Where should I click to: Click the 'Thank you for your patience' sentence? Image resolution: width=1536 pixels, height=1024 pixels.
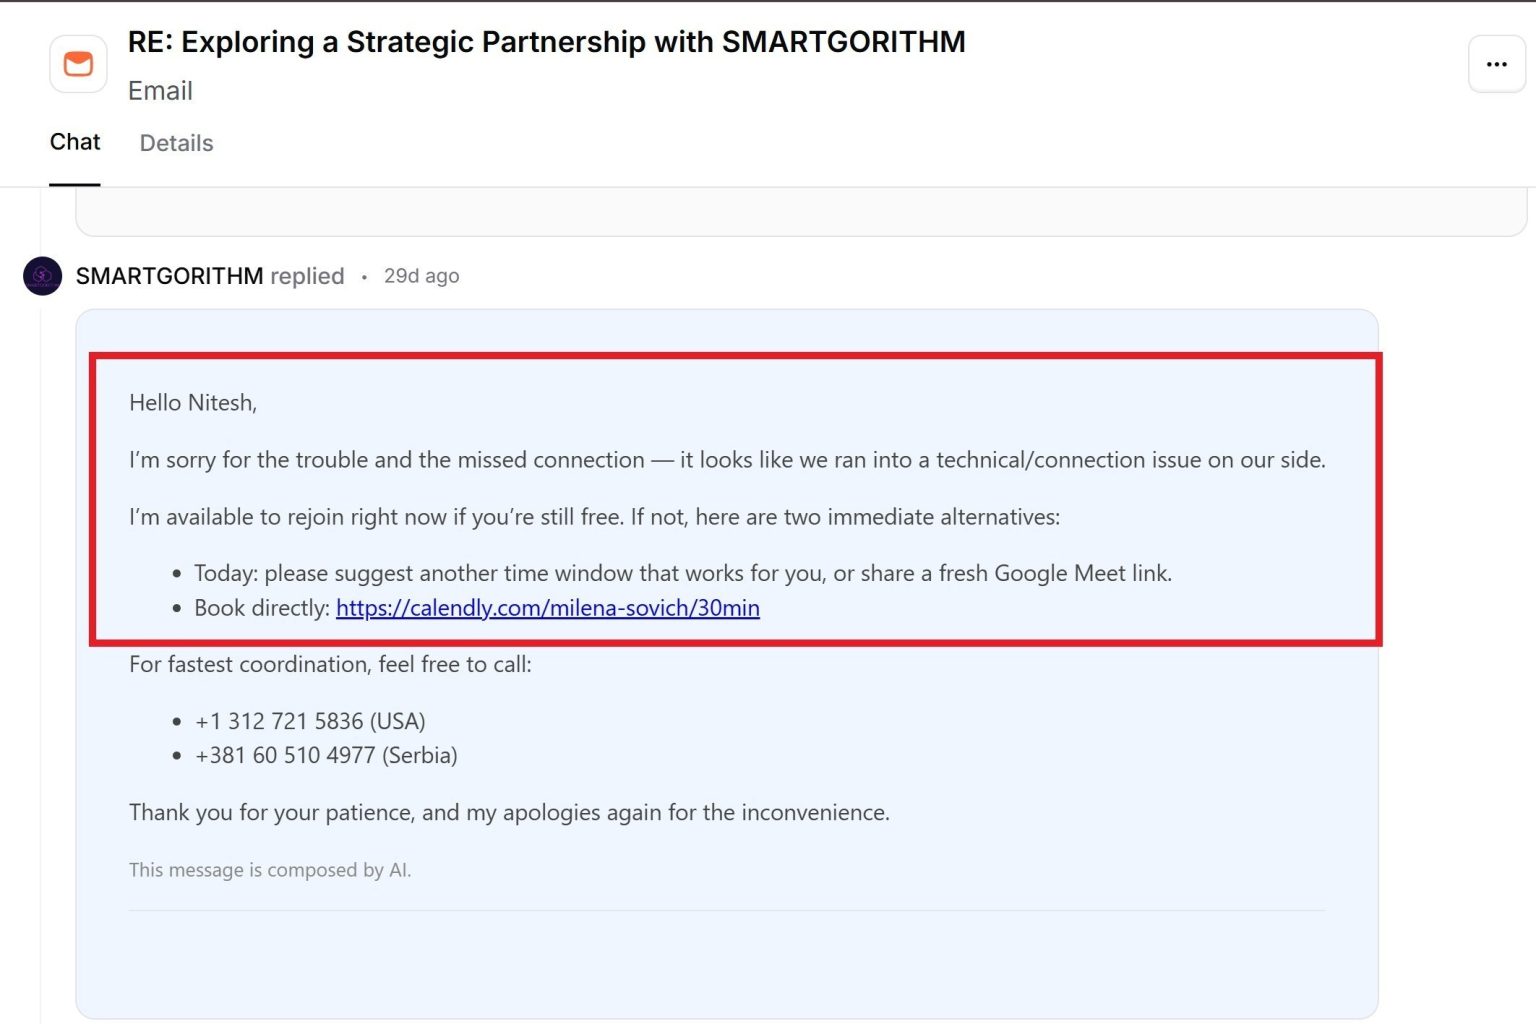click(x=509, y=812)
